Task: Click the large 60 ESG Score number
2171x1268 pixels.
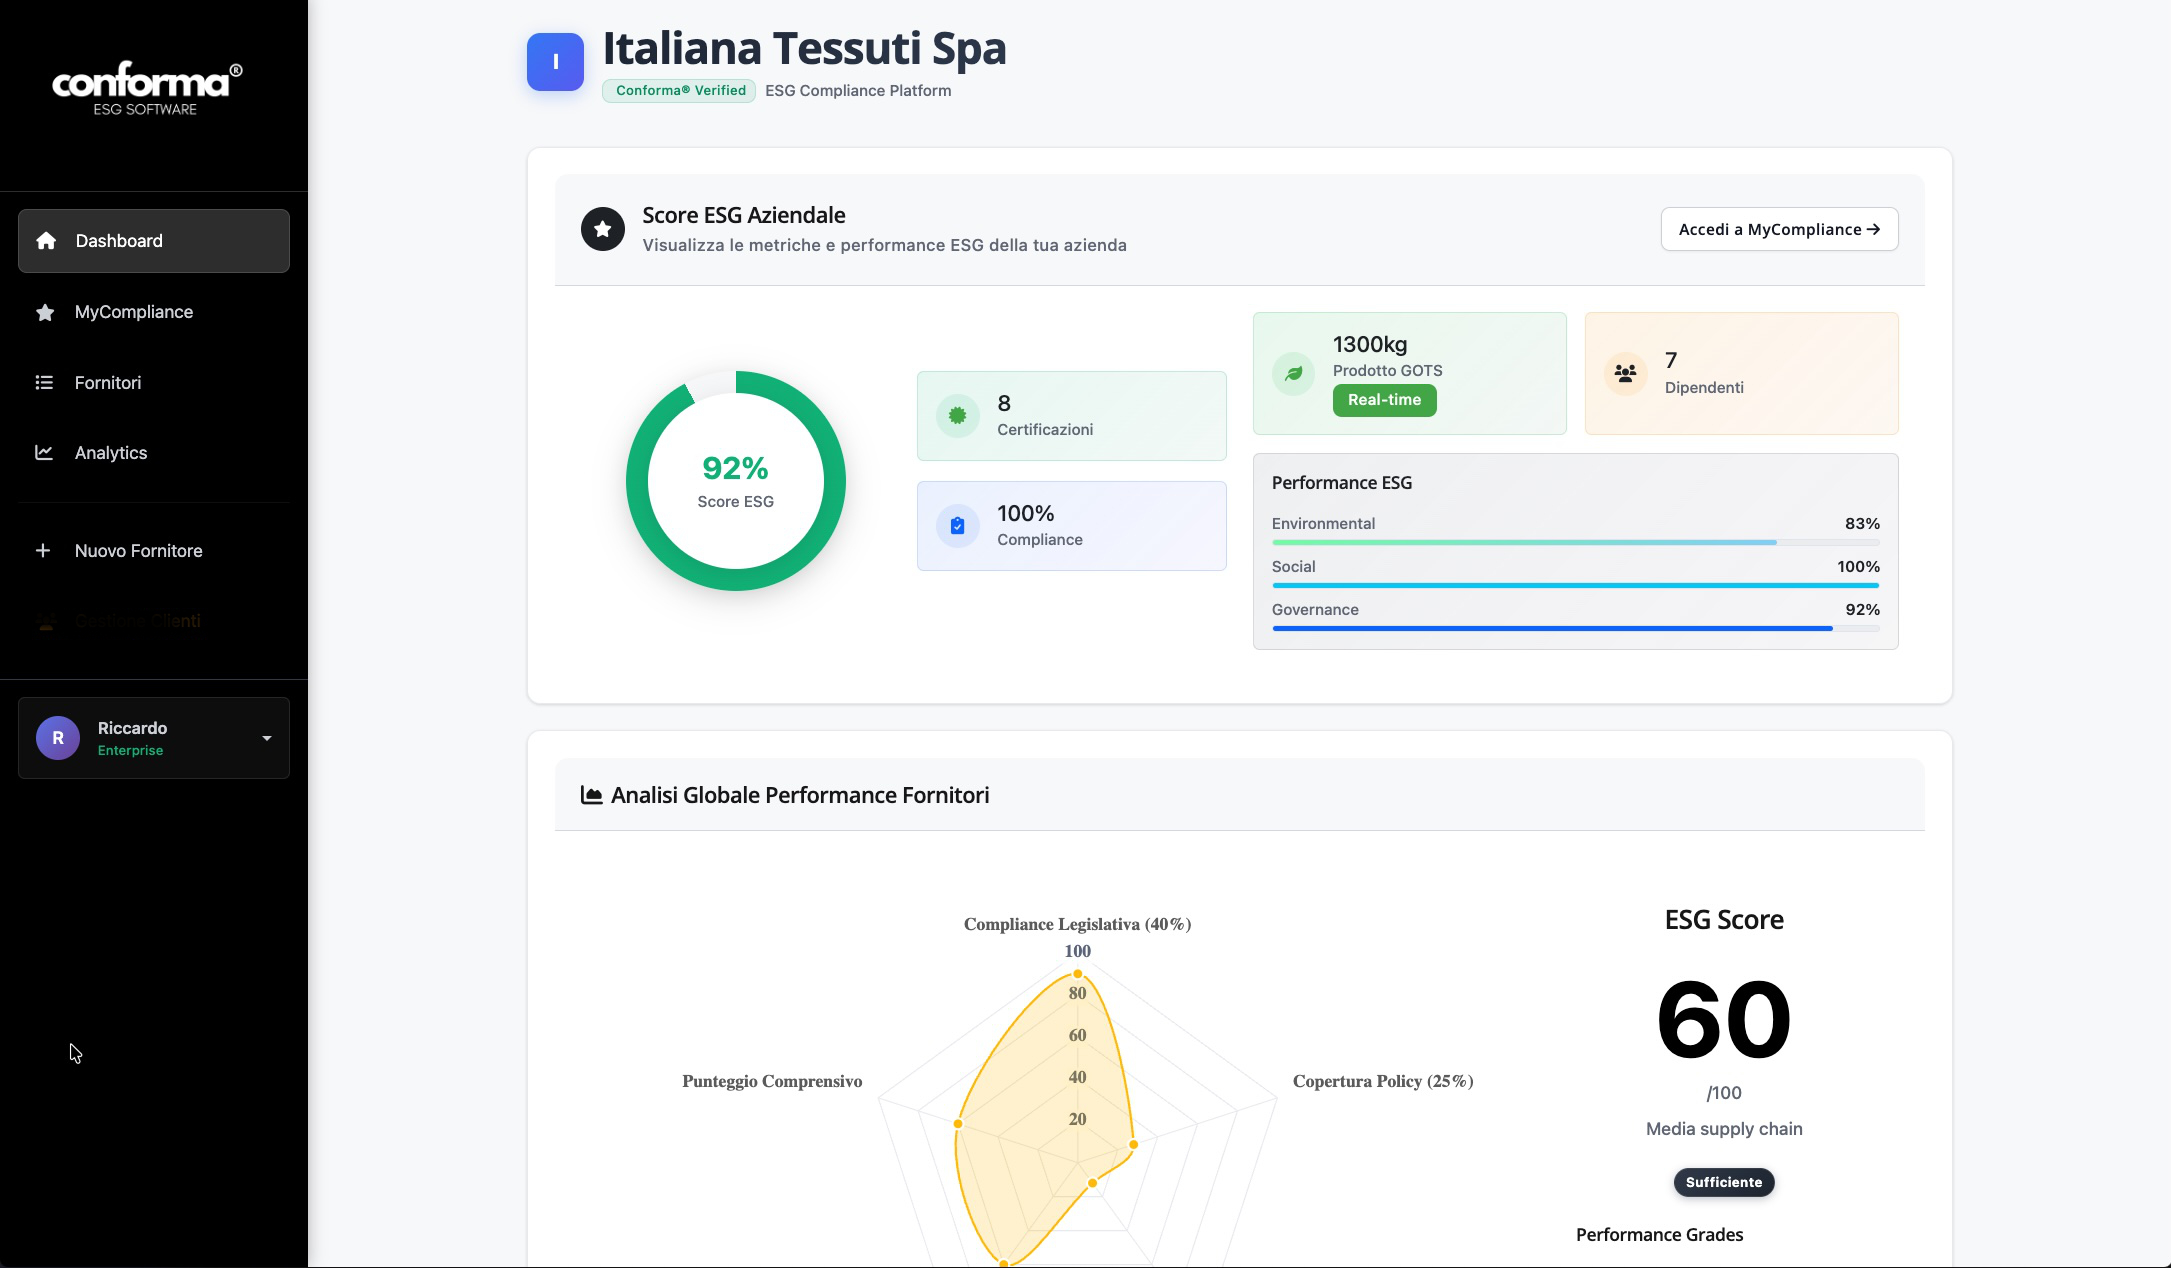Action: [x=1724, y=1020]
